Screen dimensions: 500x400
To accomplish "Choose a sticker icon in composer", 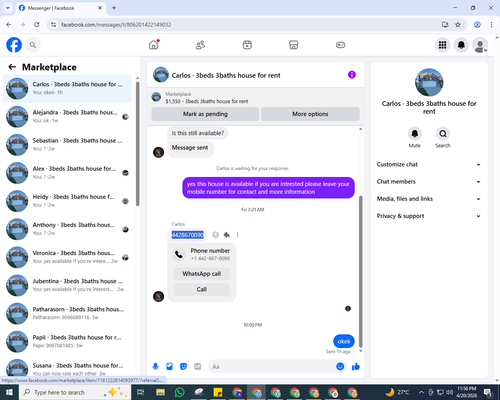I will [183, 367].
